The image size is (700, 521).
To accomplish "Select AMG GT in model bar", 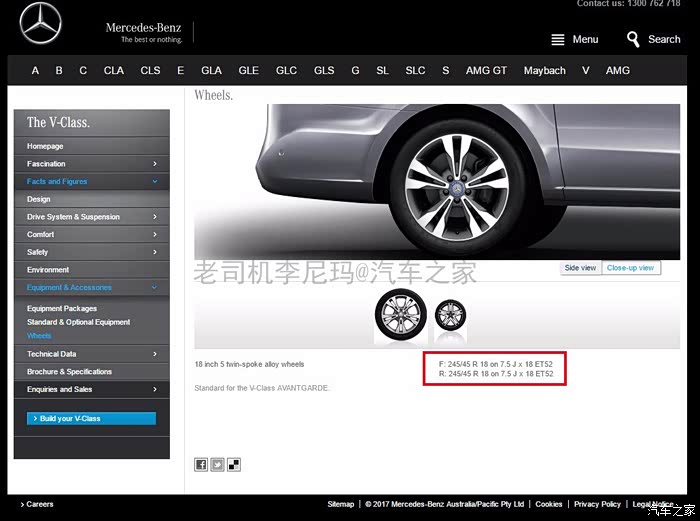I will tap(486, 71).
